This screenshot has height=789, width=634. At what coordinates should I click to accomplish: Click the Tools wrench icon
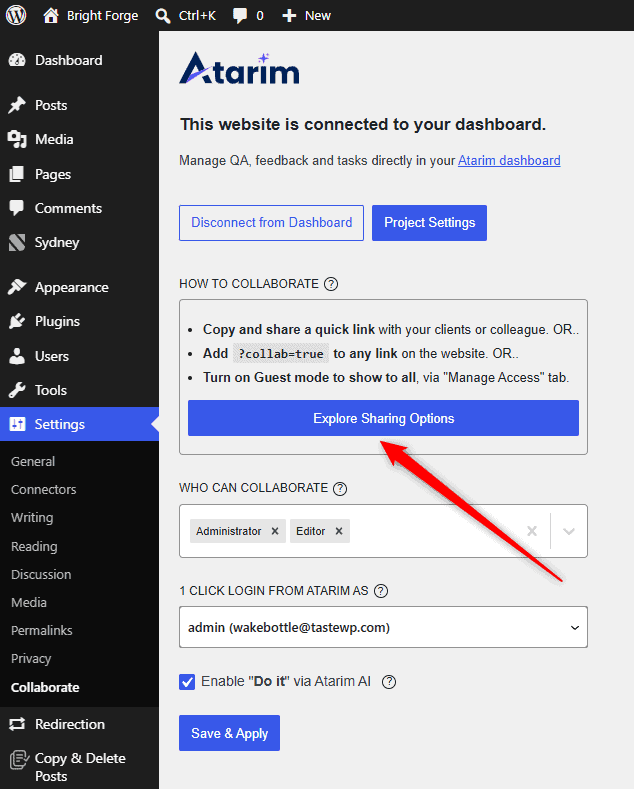[17, 390]
